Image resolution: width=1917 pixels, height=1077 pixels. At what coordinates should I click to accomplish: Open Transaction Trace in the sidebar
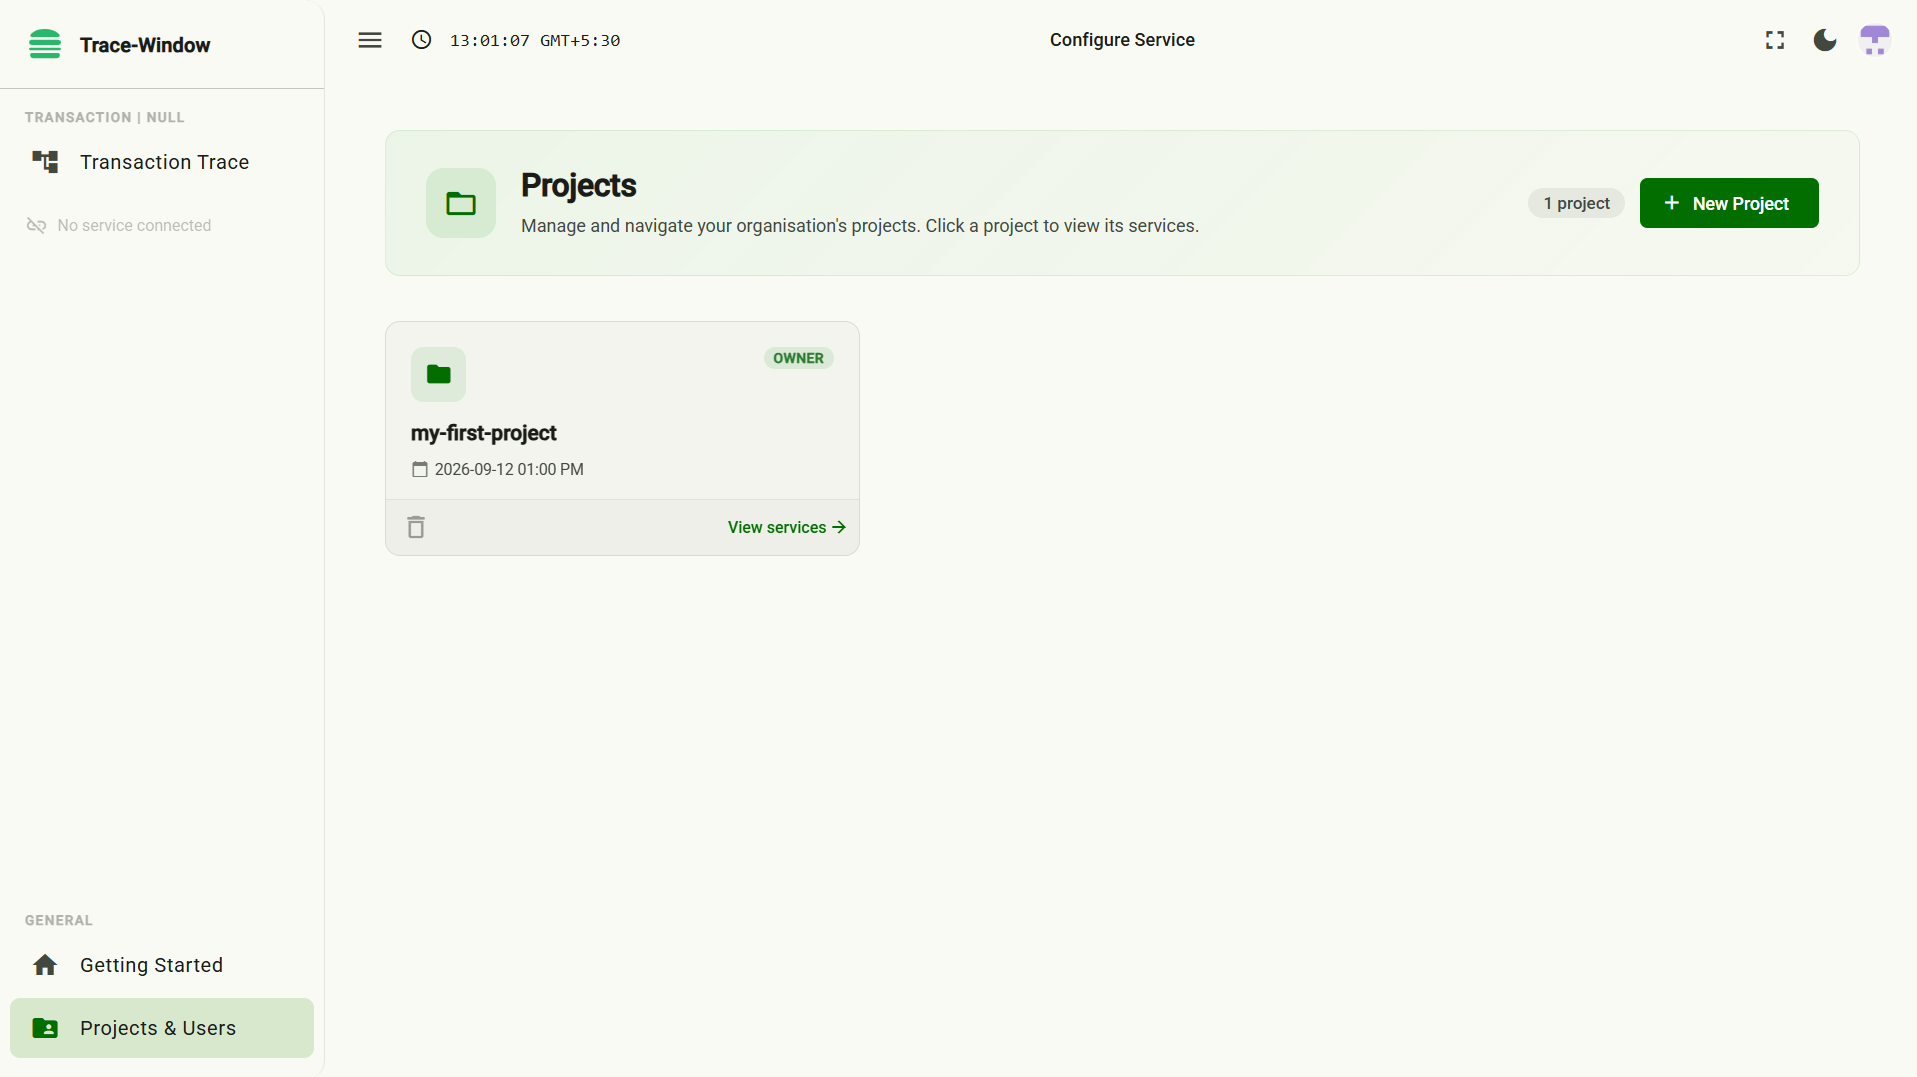click(162, 162)
